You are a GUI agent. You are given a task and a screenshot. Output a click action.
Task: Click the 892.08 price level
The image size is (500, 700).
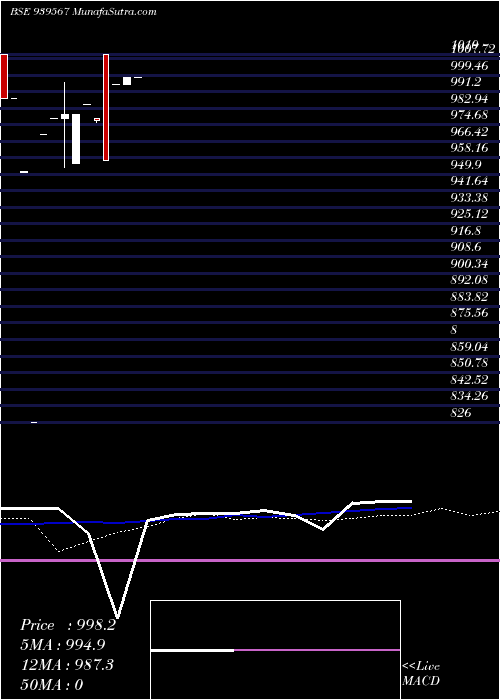click(469, 280)
